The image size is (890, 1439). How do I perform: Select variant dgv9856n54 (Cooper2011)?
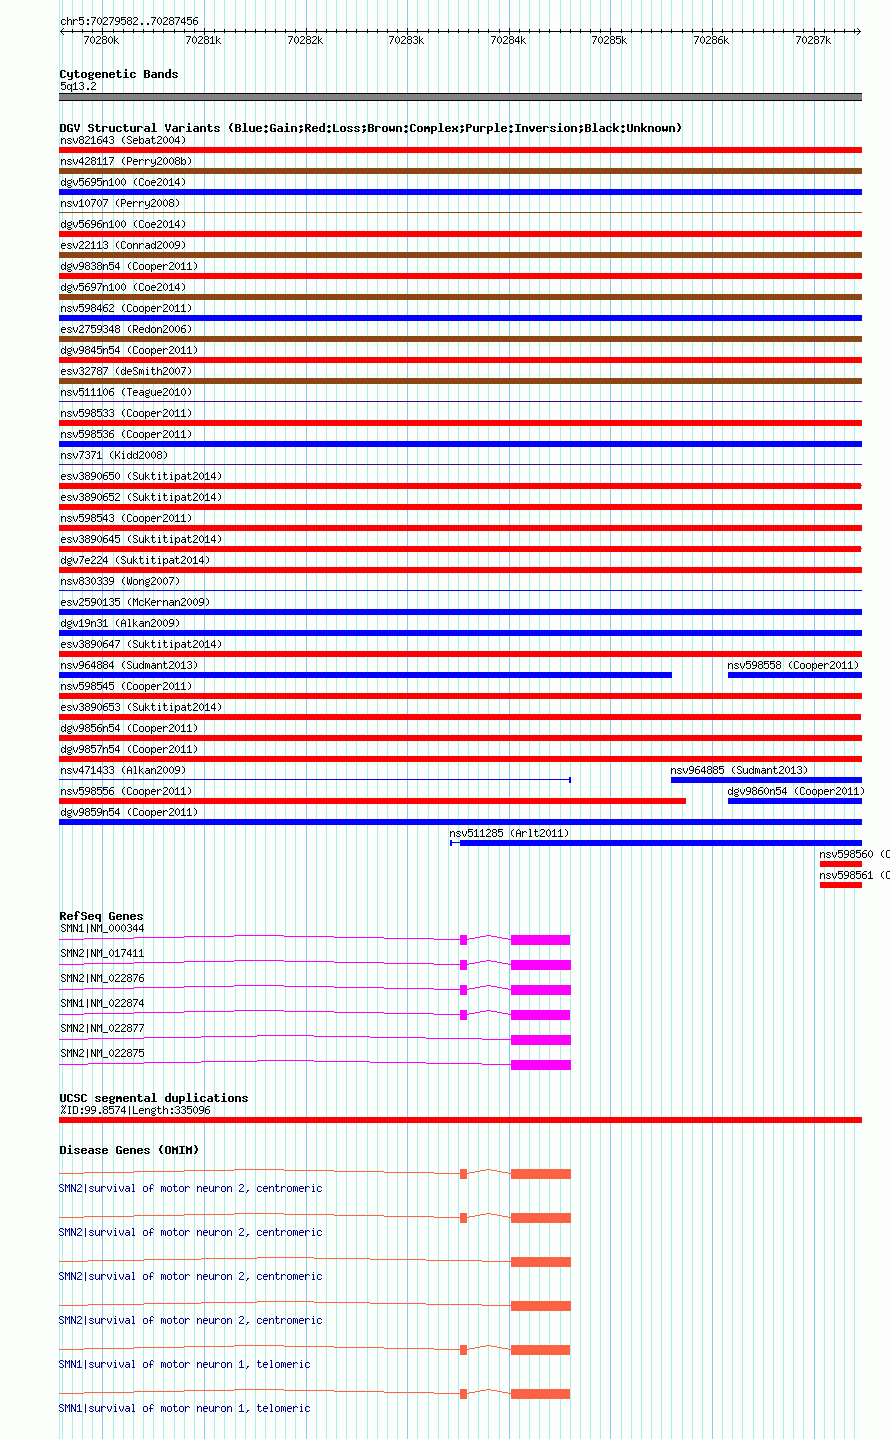(129, 728)
